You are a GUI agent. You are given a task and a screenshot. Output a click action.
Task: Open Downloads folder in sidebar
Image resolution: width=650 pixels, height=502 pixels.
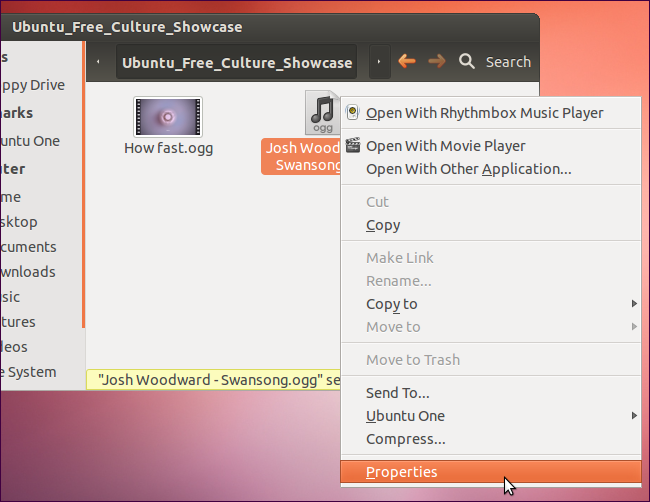pos(28,272)
